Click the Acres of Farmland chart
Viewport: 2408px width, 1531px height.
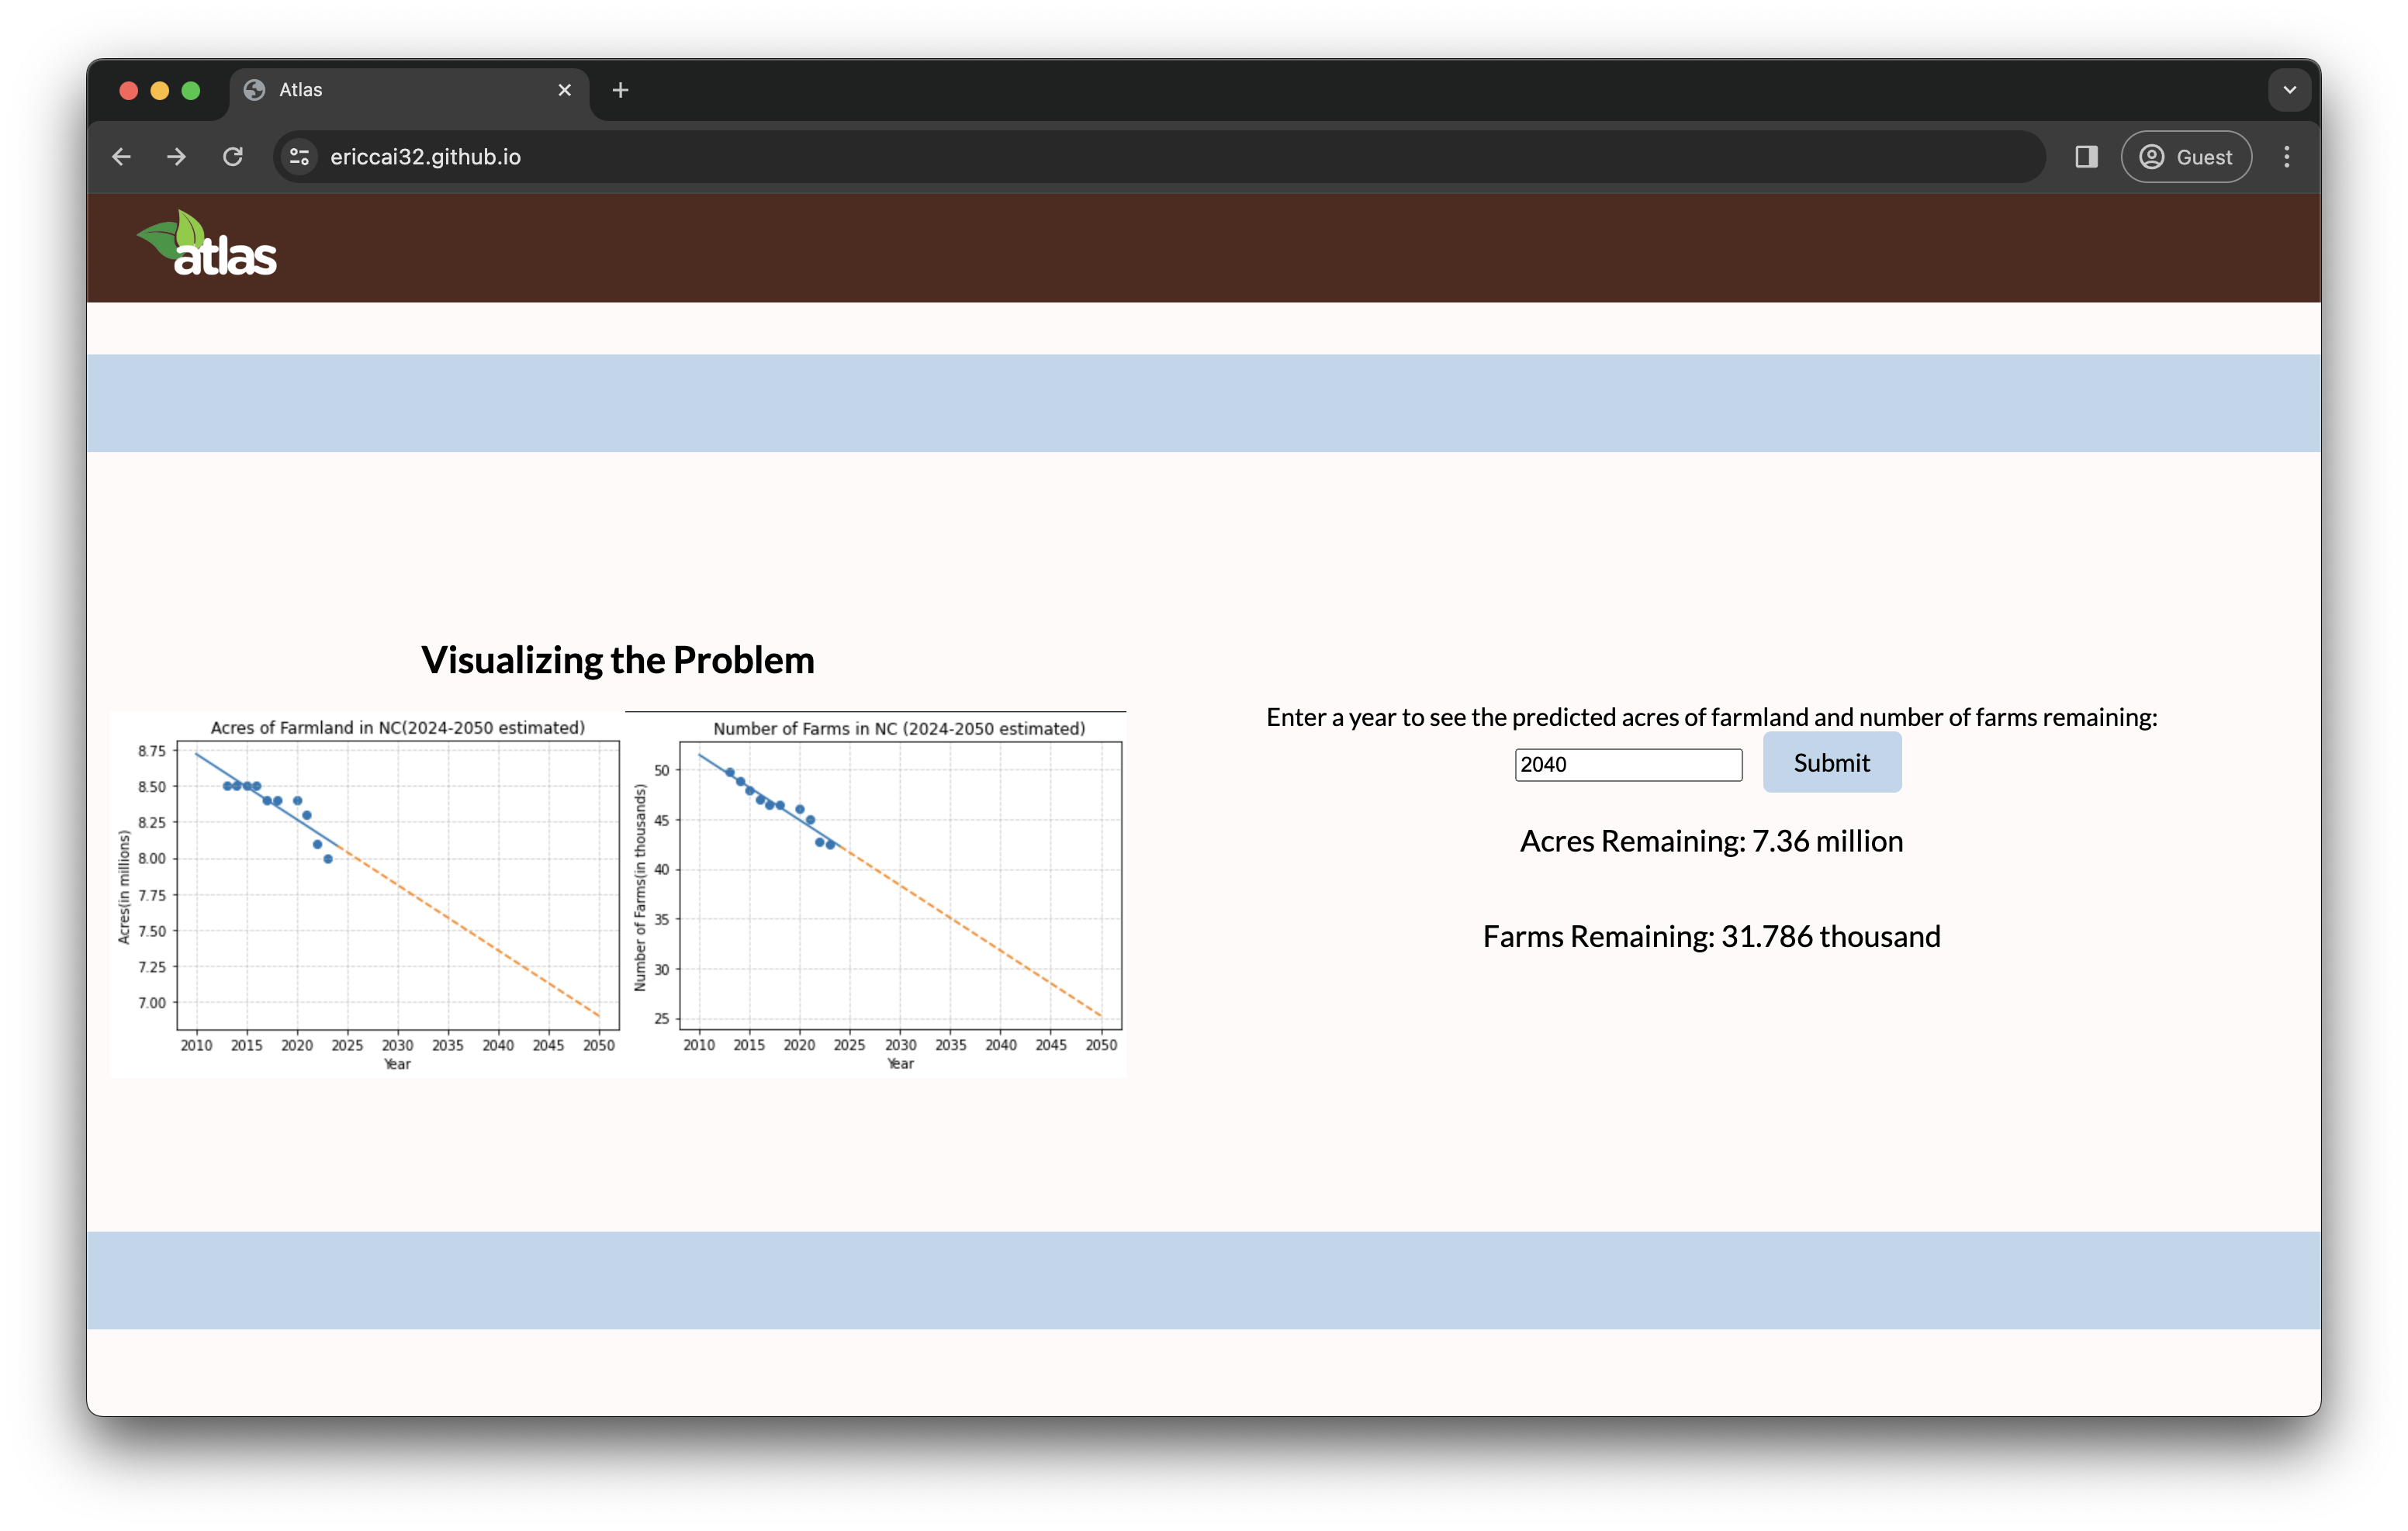368,894
